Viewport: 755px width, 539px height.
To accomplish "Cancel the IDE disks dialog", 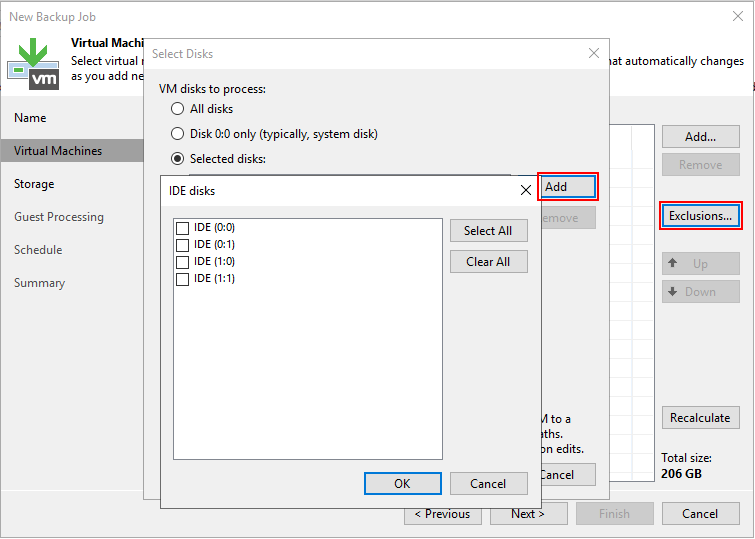I will point(488,484).
